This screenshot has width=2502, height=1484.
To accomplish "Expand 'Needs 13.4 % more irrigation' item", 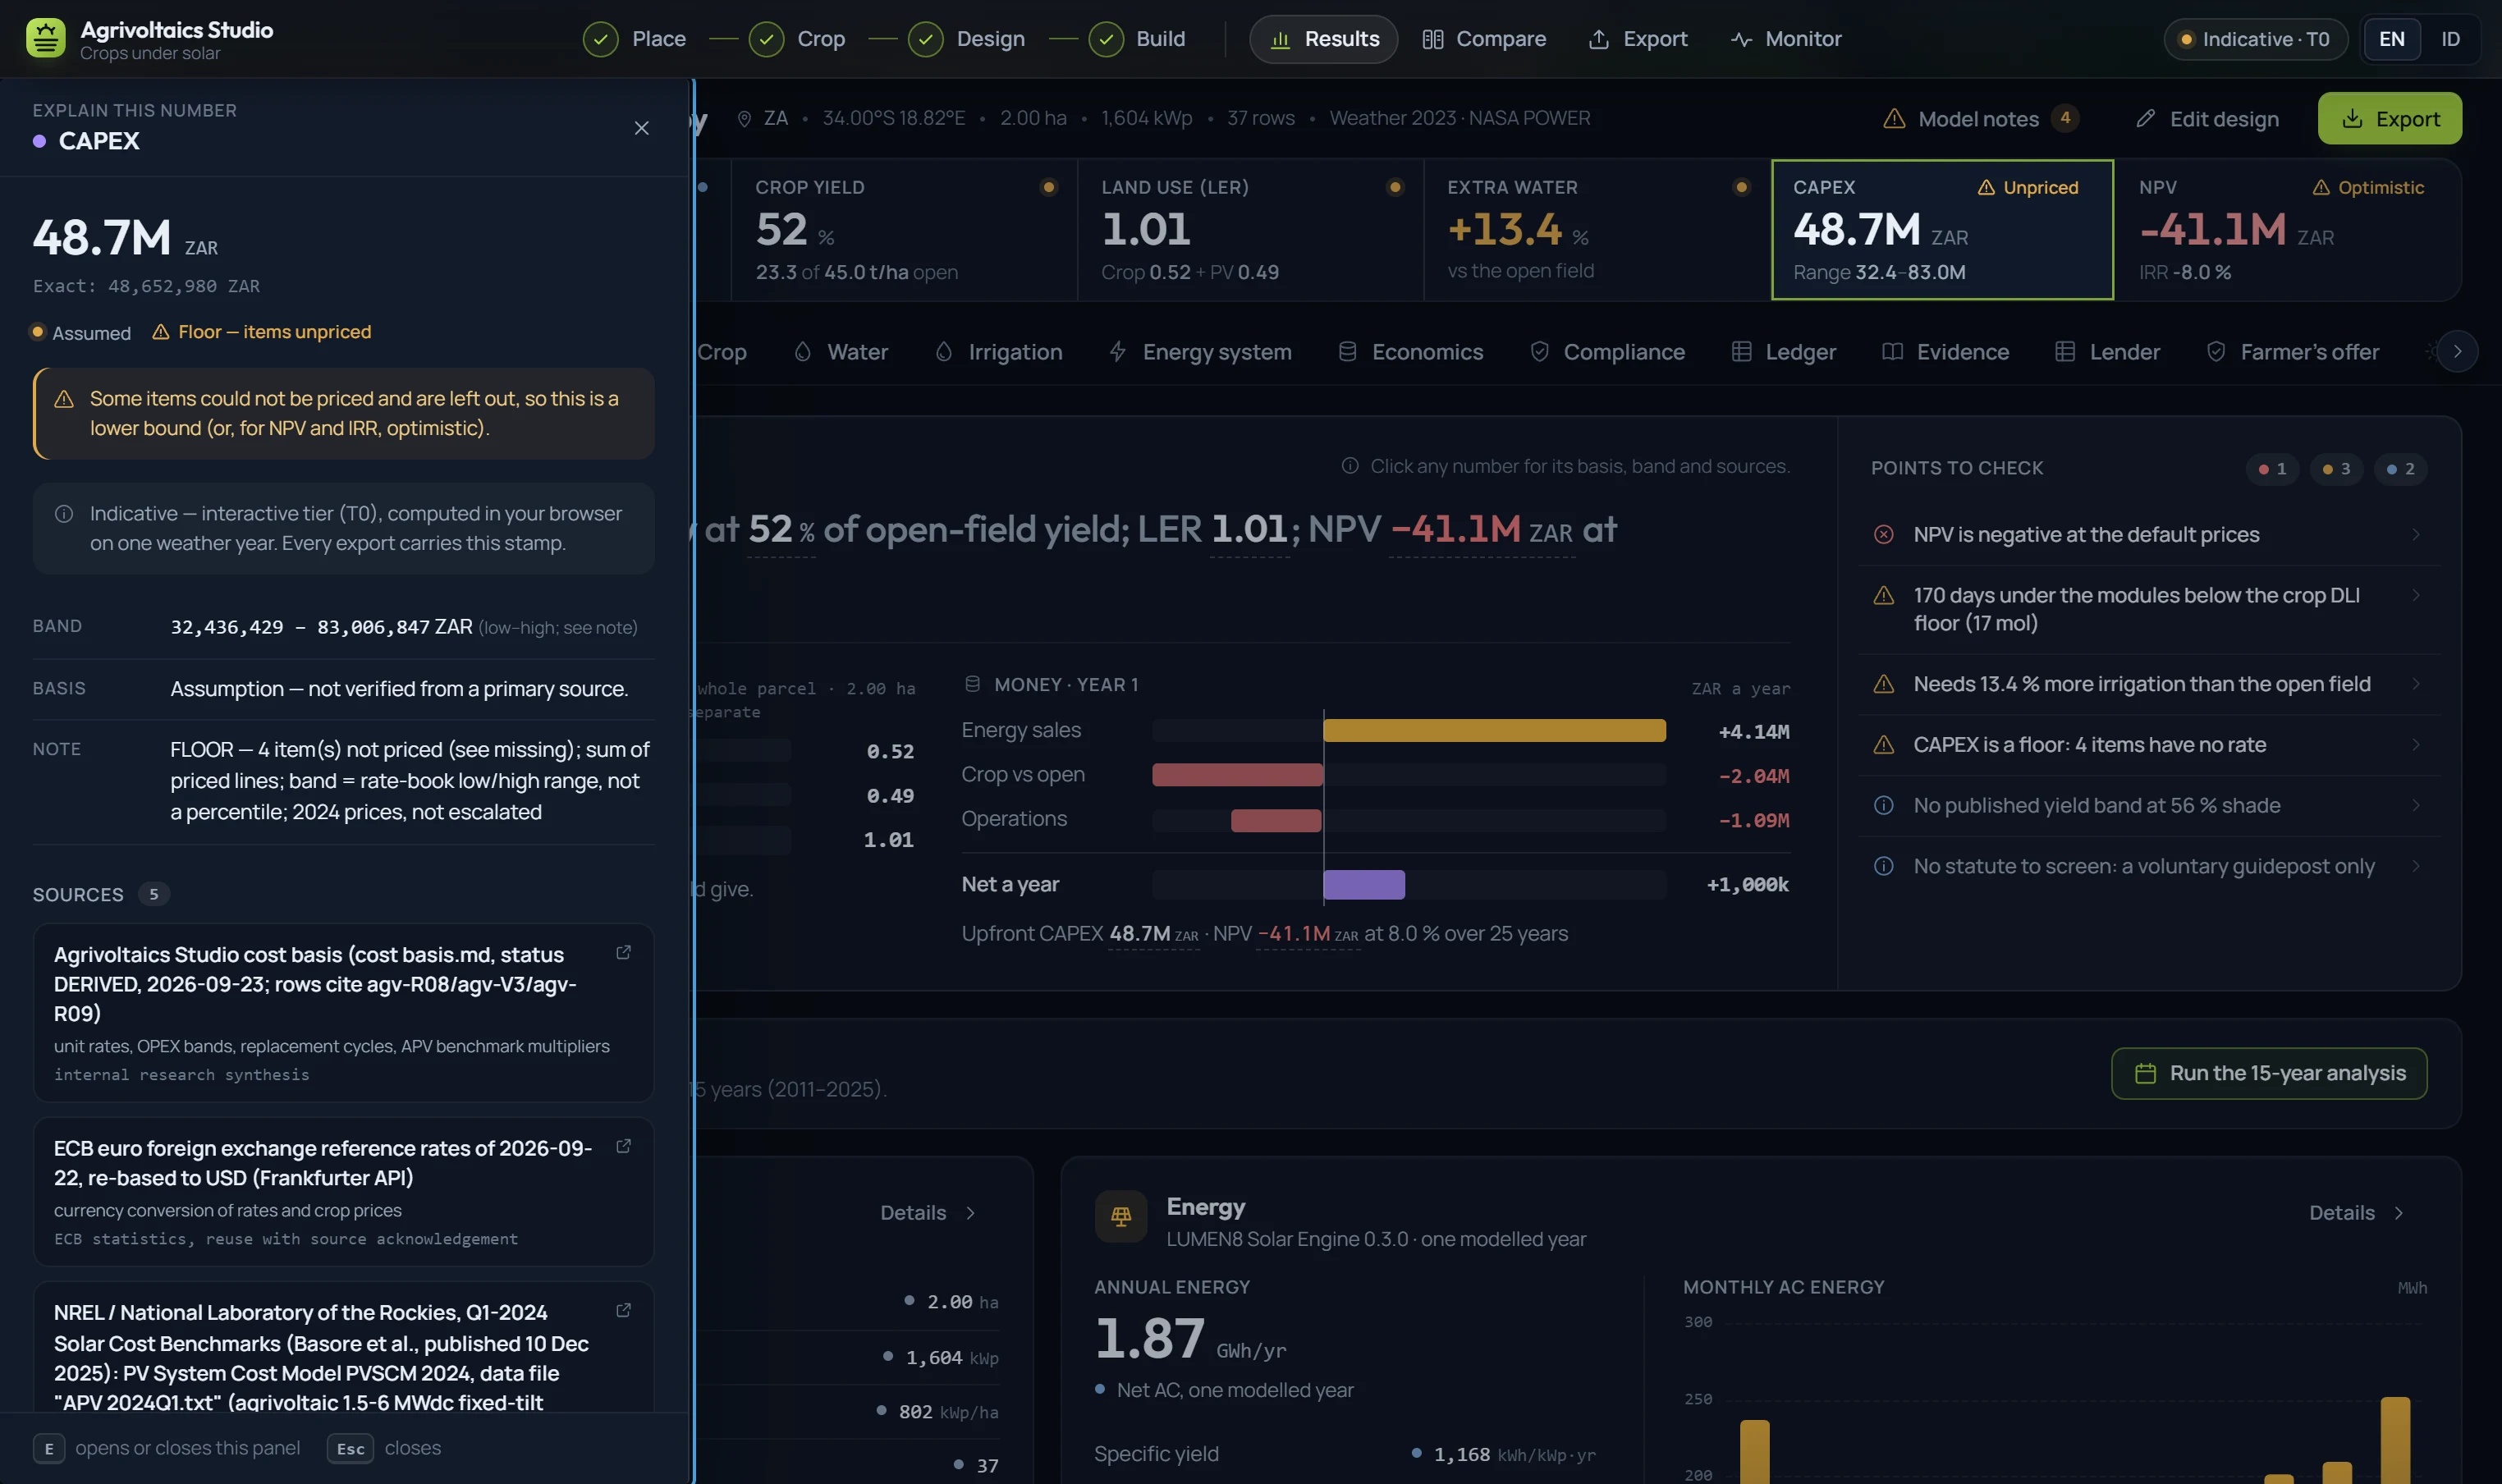I will pyautogui.click(x=2148, y=684).
